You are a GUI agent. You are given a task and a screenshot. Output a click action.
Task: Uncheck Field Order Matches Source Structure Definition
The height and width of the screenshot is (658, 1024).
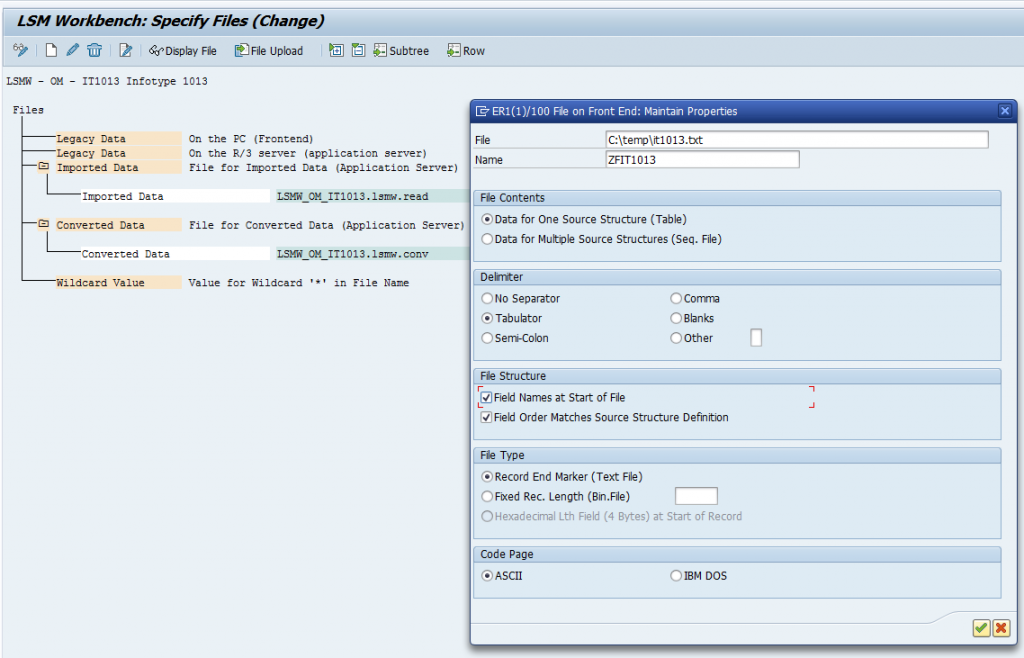[x=487, y=418]
